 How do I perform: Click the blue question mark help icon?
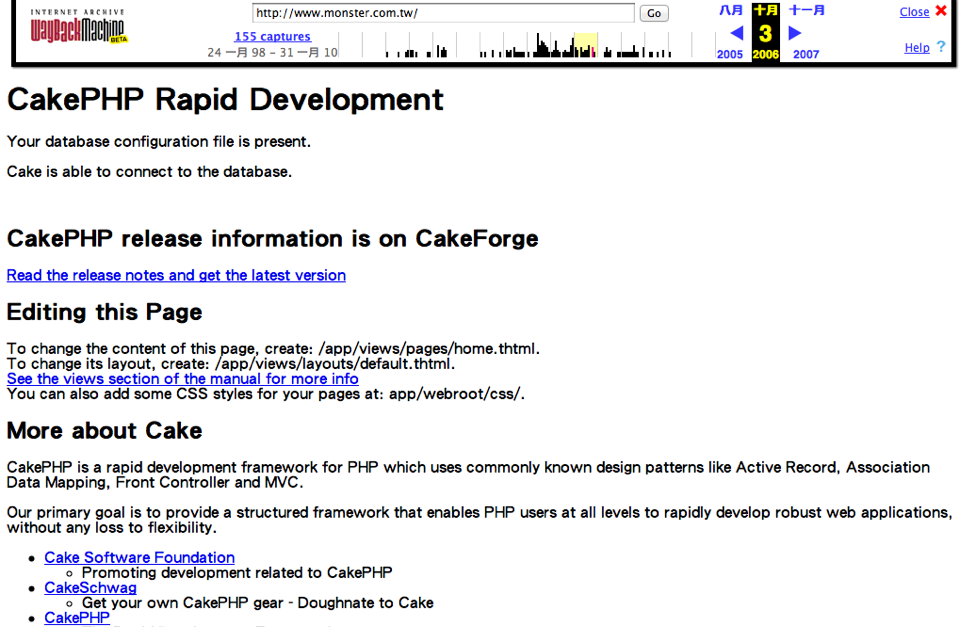coord(941,46)
